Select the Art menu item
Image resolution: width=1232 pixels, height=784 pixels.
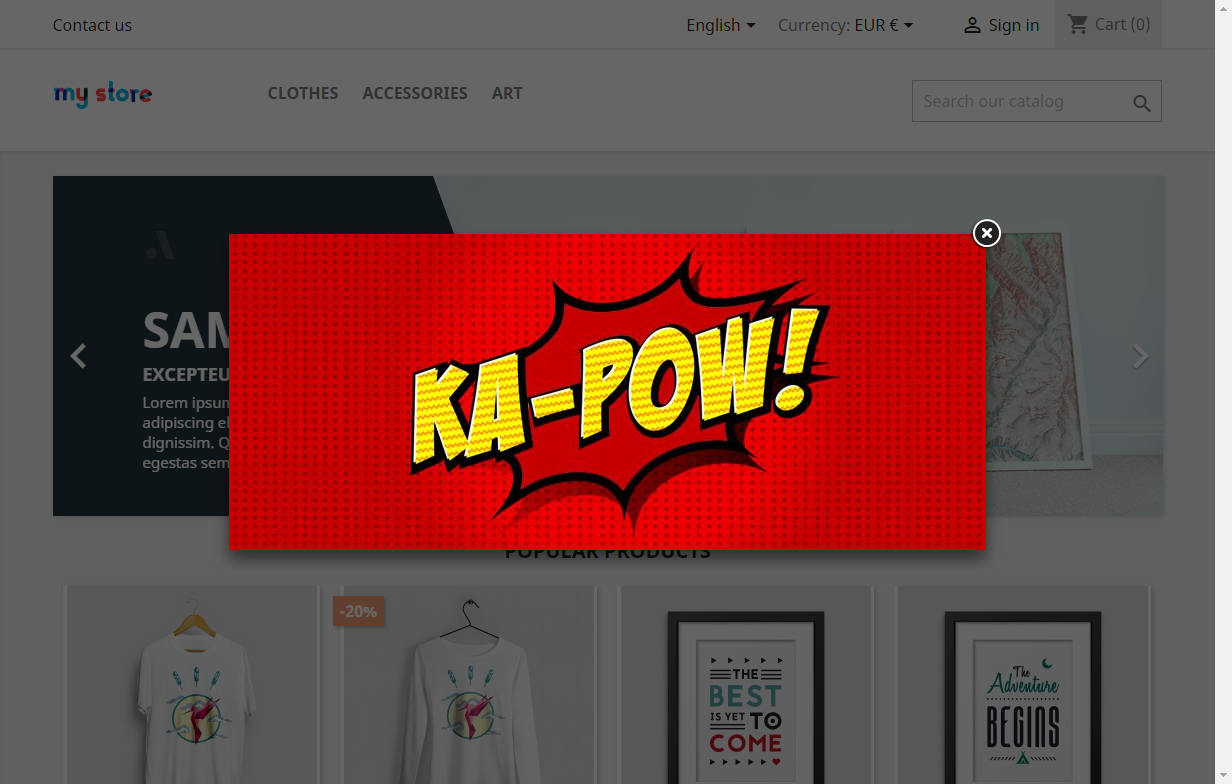[x=507, y=93]
